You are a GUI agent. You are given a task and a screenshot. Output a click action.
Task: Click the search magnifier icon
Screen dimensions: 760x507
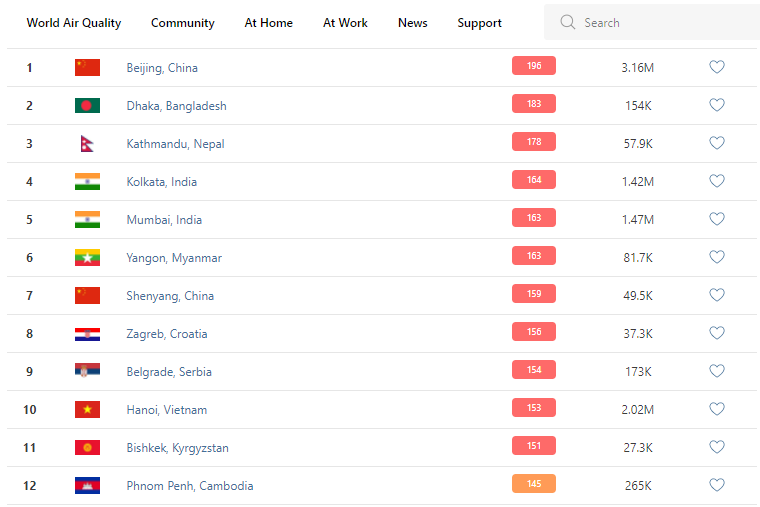(568, 22)
